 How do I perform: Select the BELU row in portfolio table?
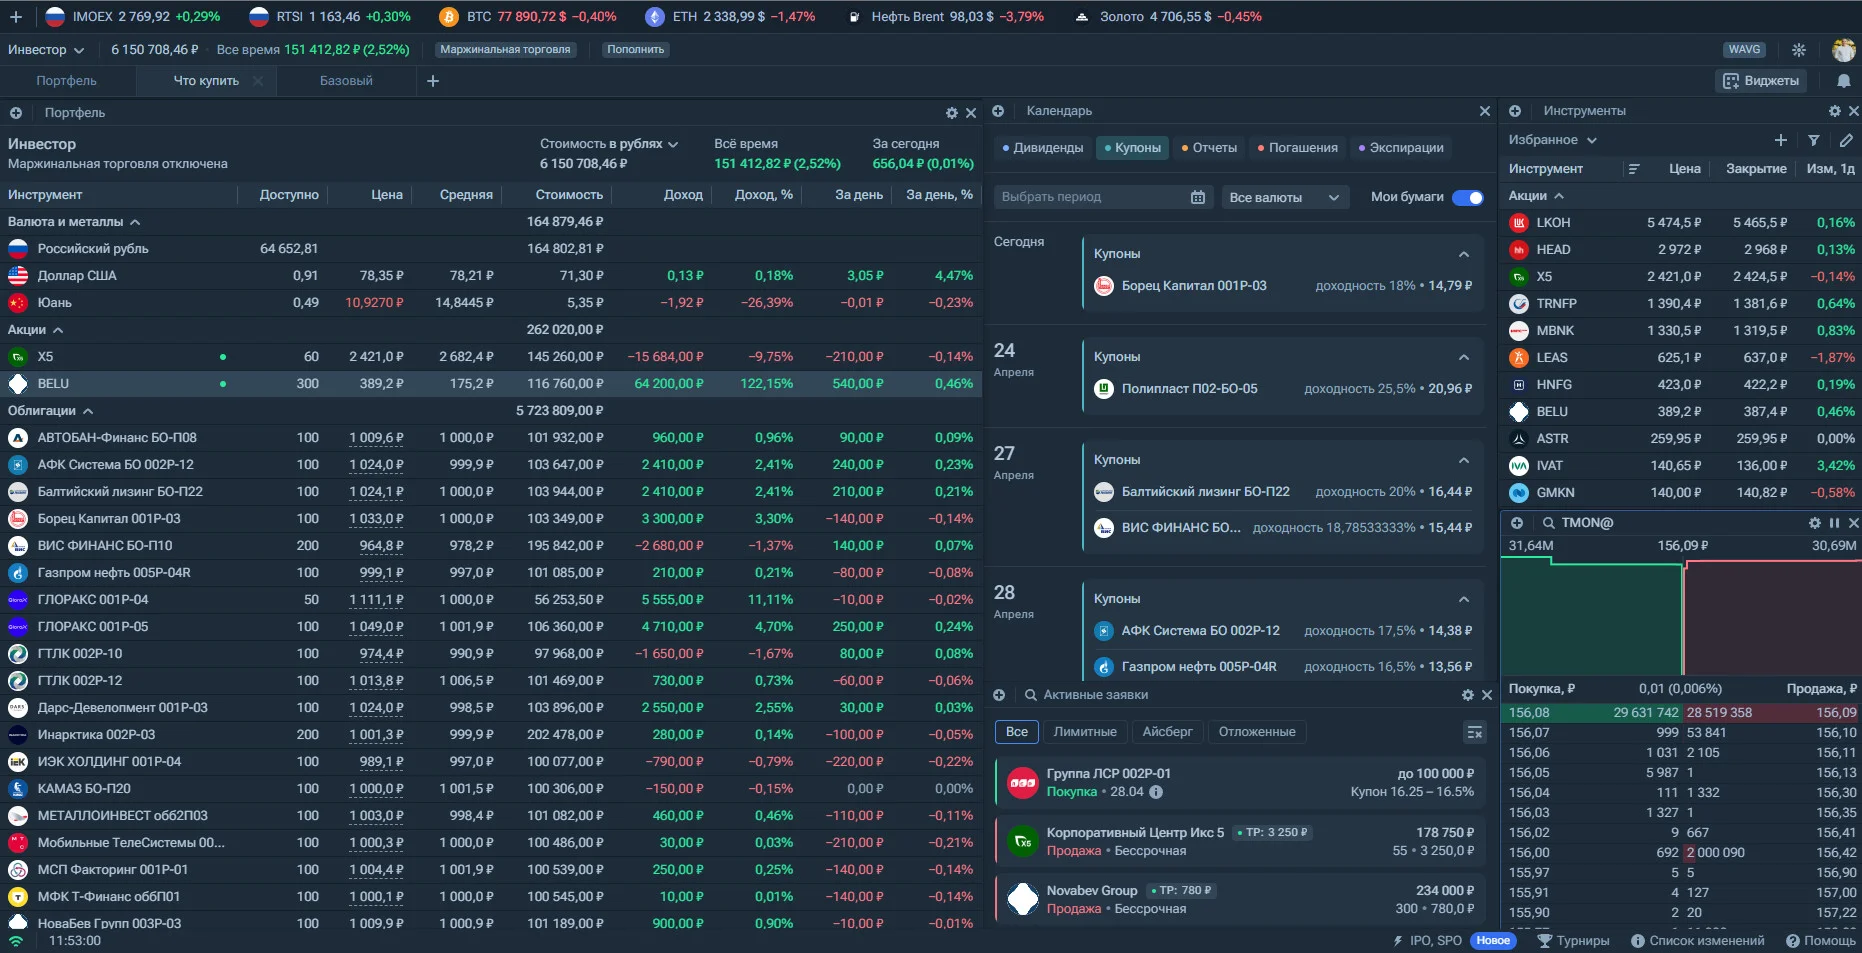(491, 384)
